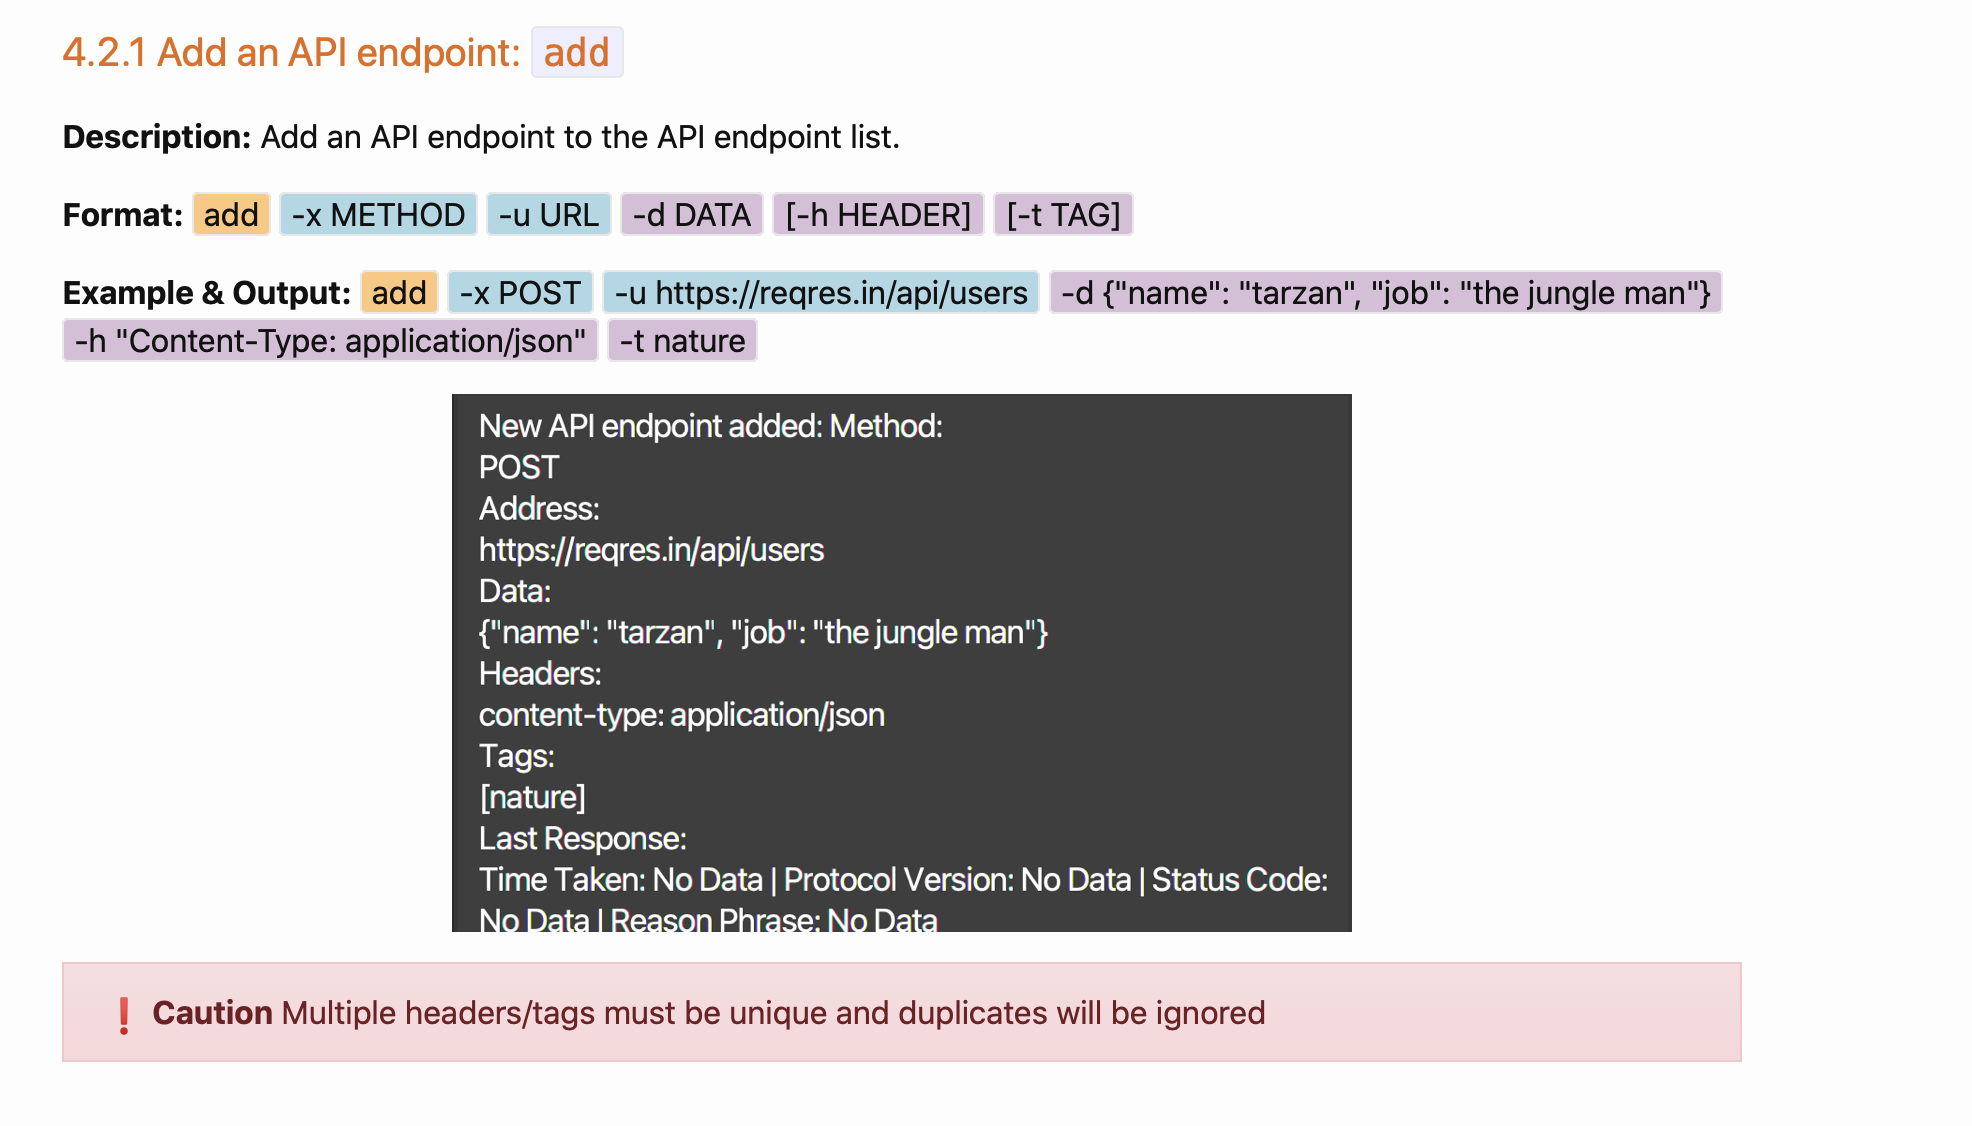Select the -t nature tag badge
Screen dimensions: 1972x1126
[x=681, y=340]
